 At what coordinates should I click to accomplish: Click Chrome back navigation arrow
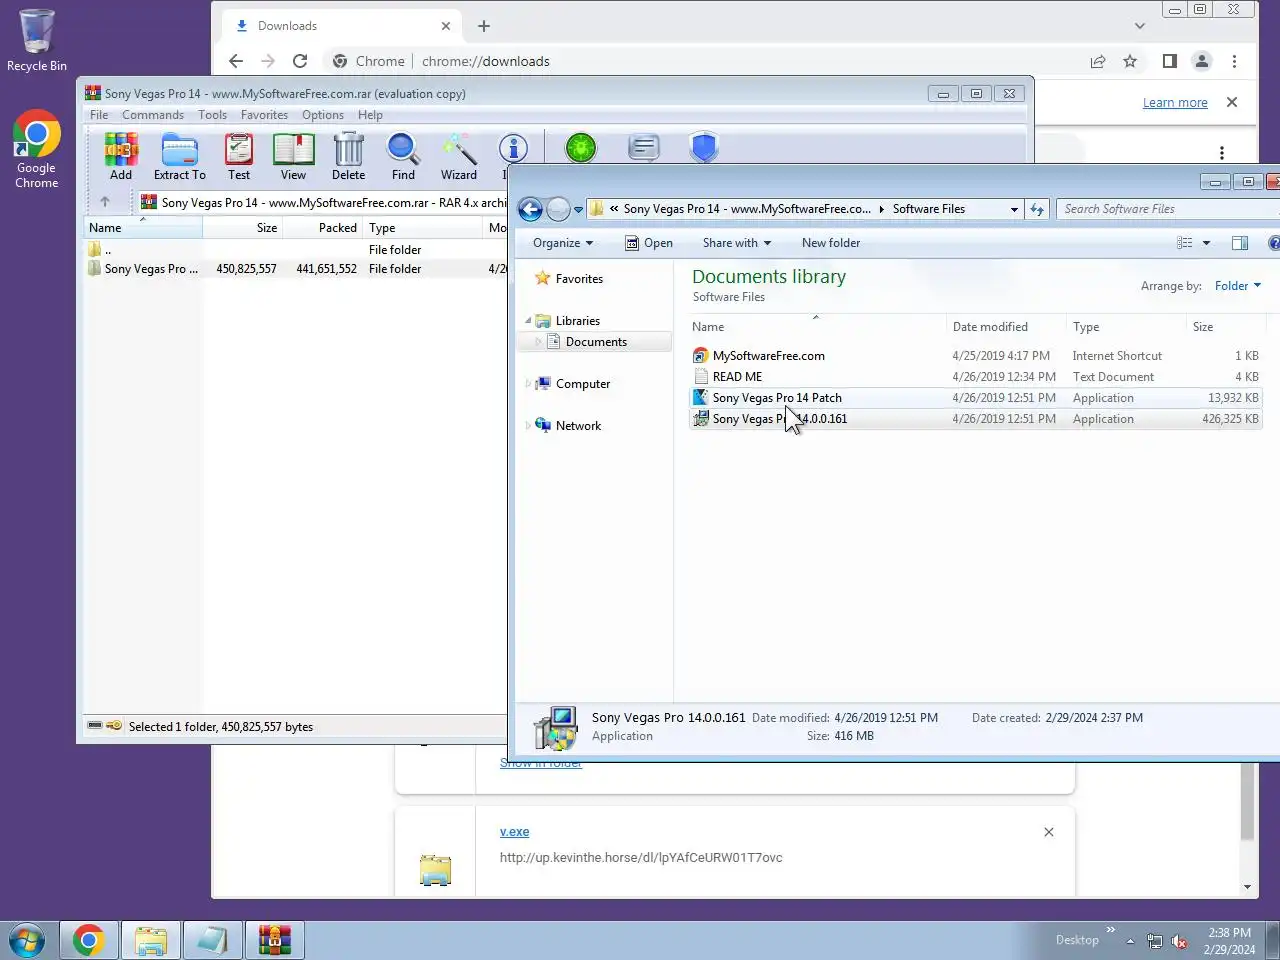236,61
